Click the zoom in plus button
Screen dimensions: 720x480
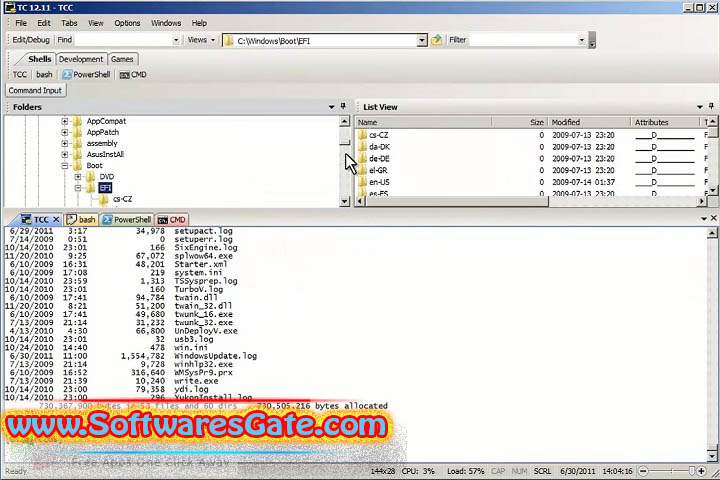point(701,471)
